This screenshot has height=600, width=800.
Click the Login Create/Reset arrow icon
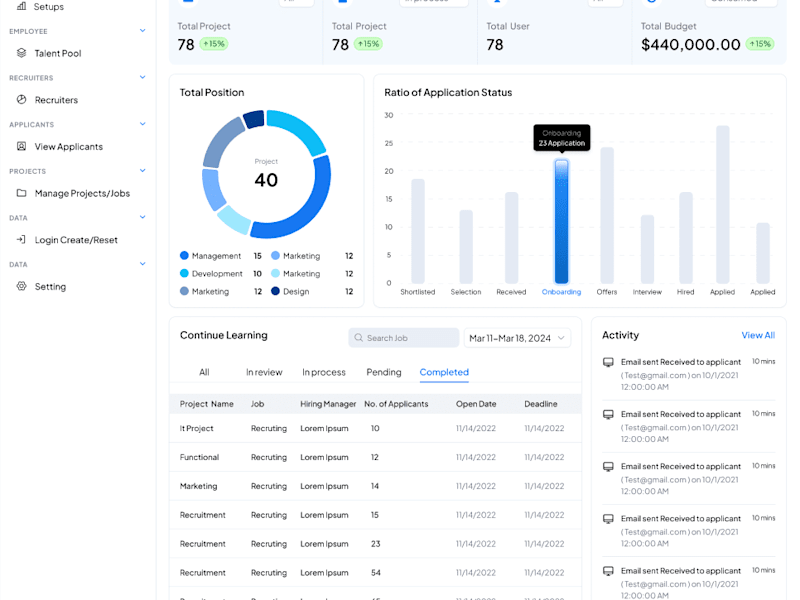point(21,239)
